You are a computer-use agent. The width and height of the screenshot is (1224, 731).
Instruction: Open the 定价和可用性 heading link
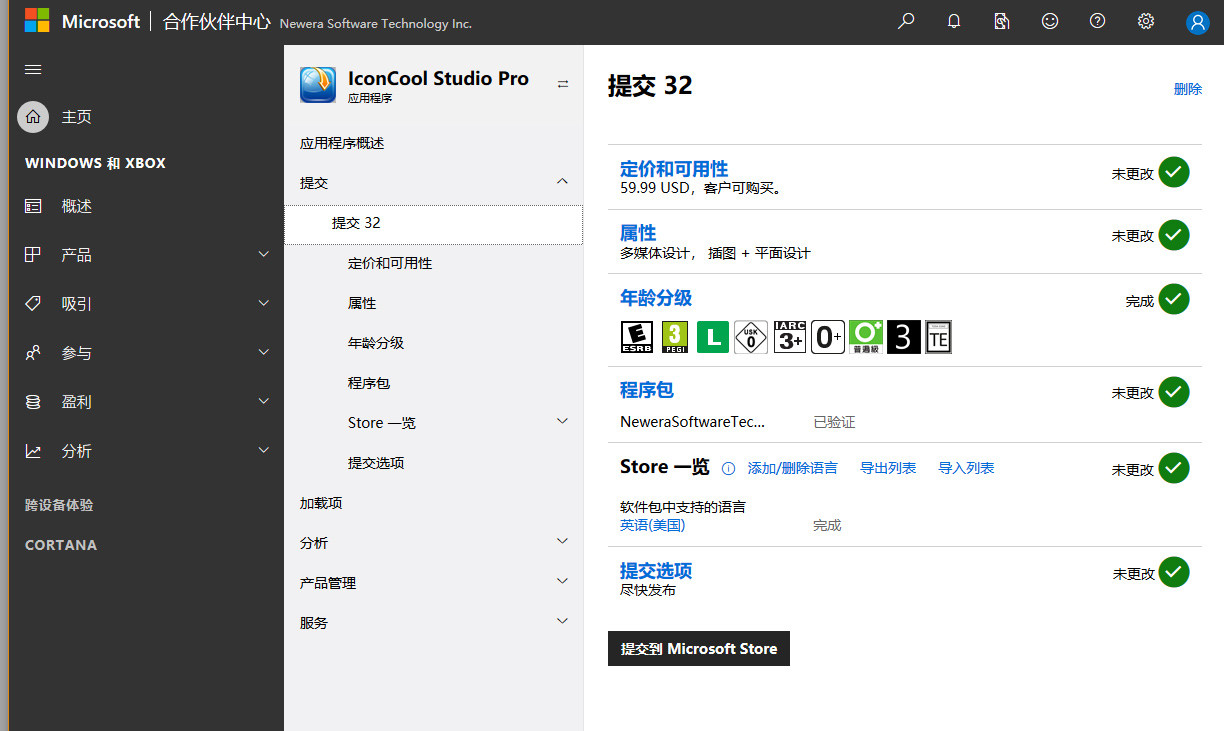[x=674, y=169]
